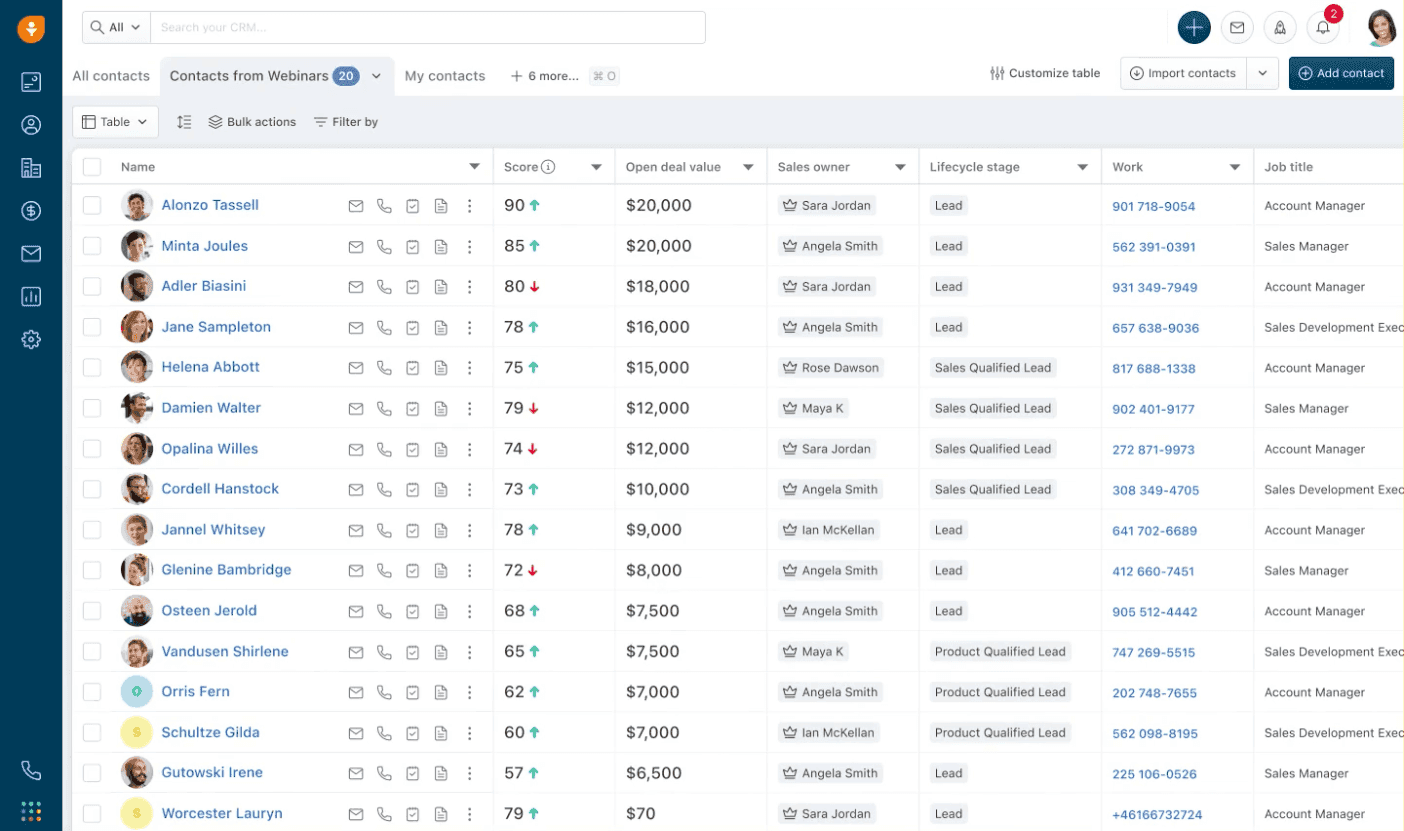
Task: Open the Deals dollar icon in sidebar
Action: point(31,211)
